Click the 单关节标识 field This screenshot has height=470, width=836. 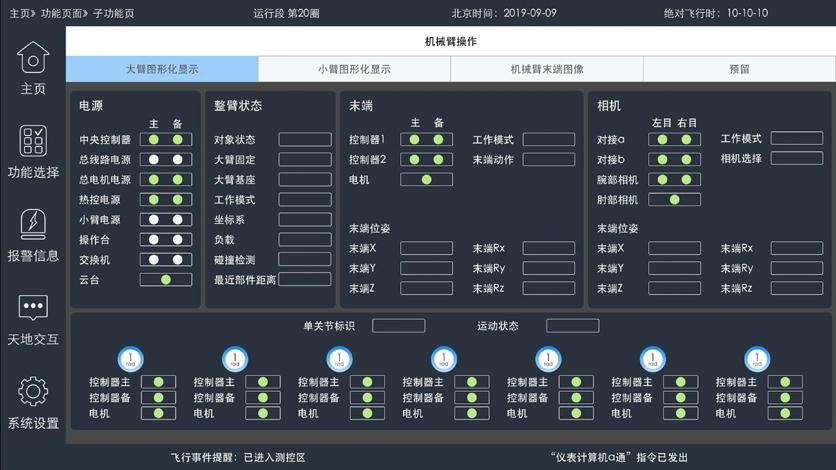tap(399, 326)
